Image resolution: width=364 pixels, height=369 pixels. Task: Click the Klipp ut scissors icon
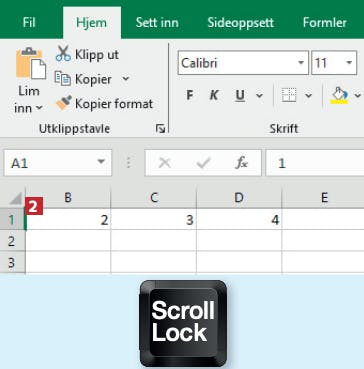[x=63, y=53]
